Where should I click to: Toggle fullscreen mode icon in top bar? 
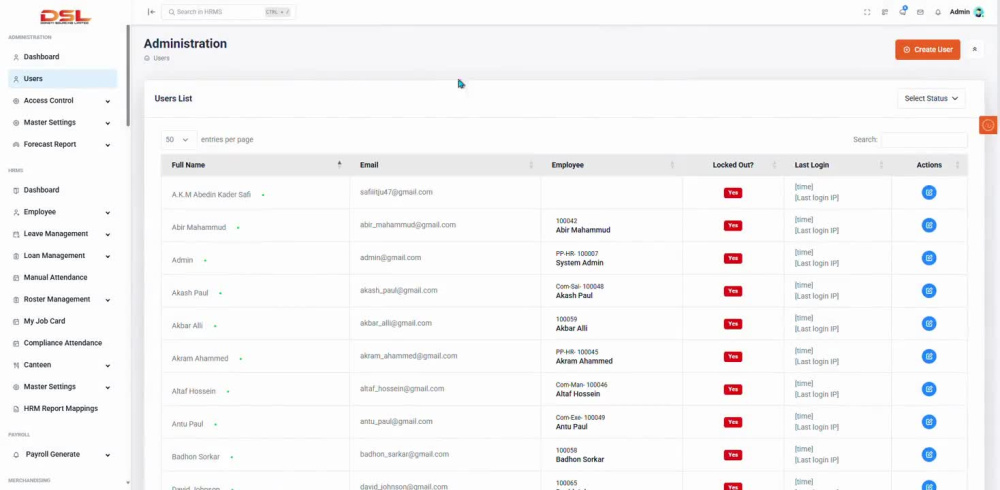[x=867, y=12]
